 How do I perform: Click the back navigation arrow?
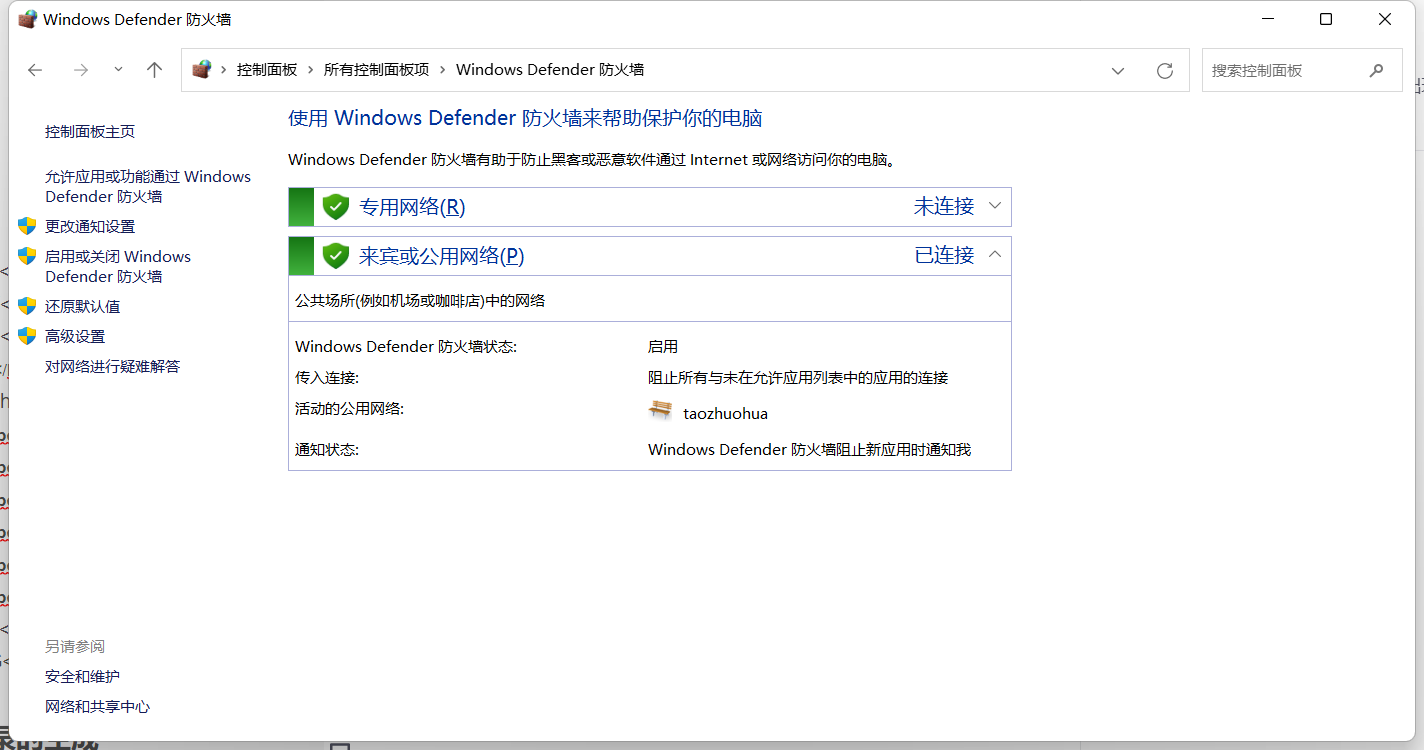(35, 70)
